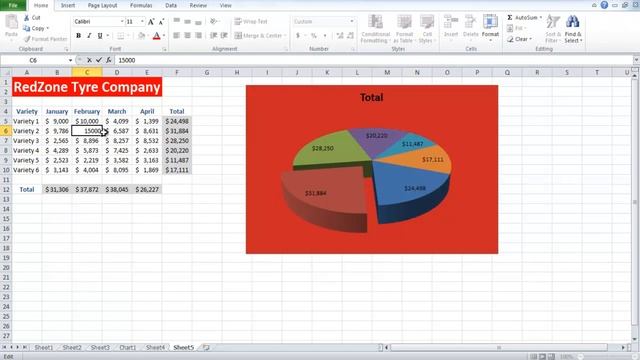Select column C header

(87, 72)
